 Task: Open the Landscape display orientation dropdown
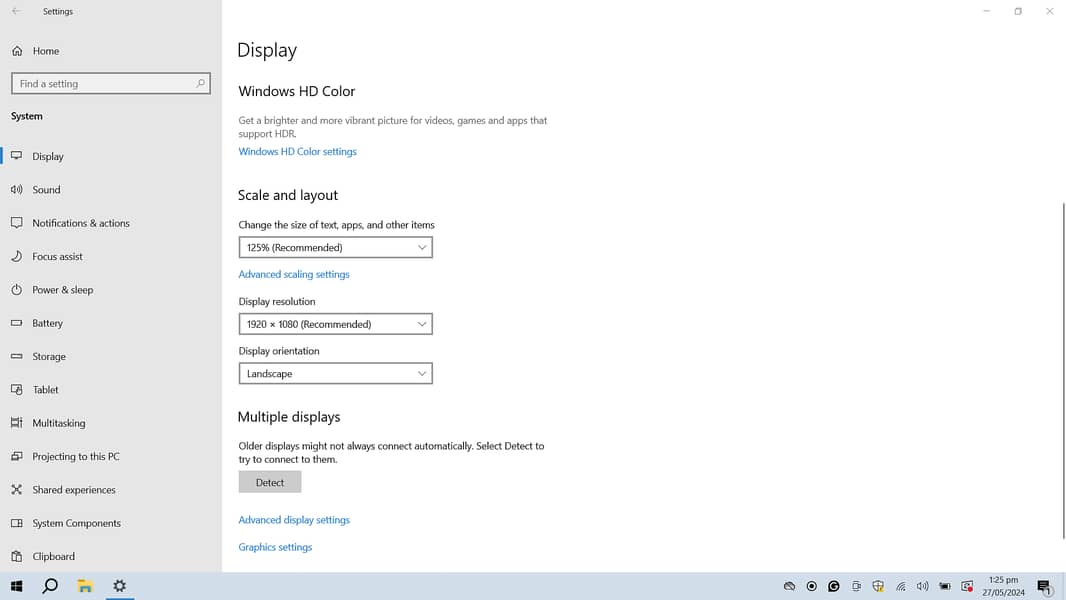pos(335,374)
